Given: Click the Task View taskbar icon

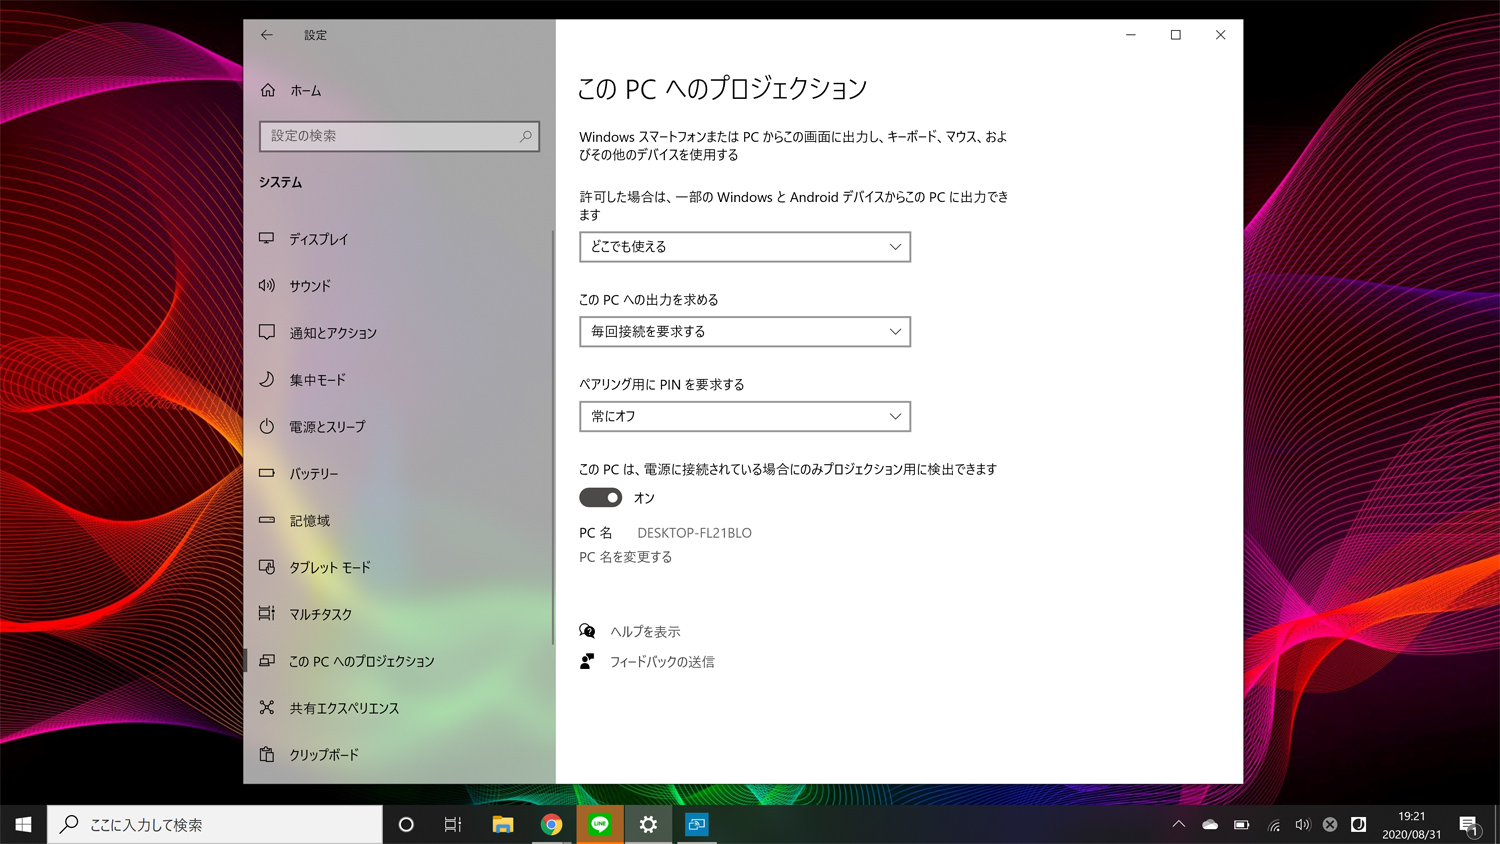Looking at the screenshot, I should point(453,824).
